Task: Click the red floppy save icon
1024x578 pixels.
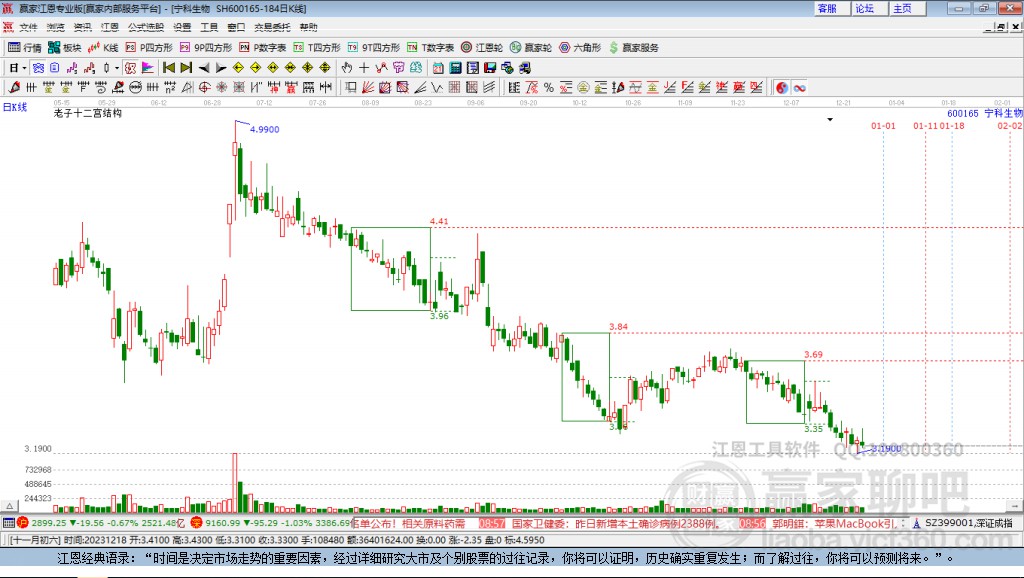Action: pyautogui.click(x=490, y=68)
